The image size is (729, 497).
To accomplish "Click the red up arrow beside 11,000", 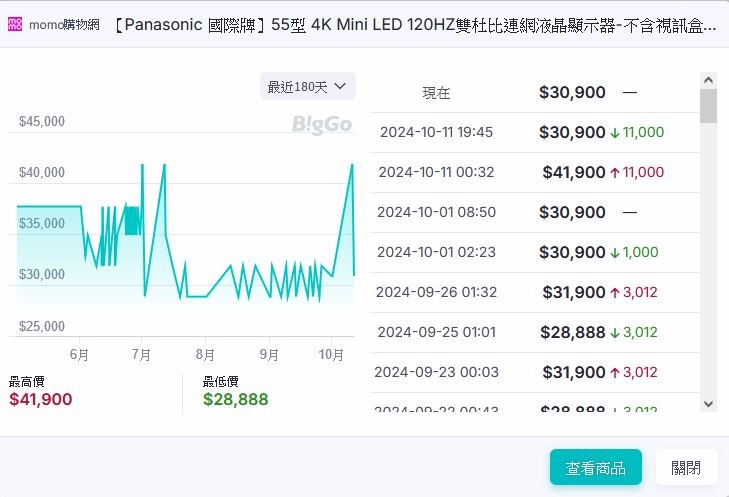I will coord(615,172).
